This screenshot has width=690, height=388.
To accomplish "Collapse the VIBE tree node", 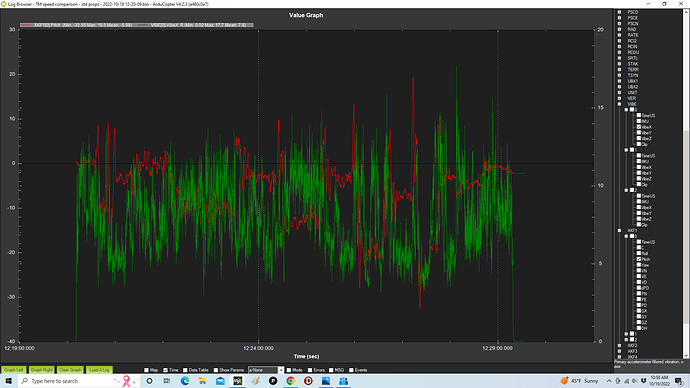I will point(620,104).
